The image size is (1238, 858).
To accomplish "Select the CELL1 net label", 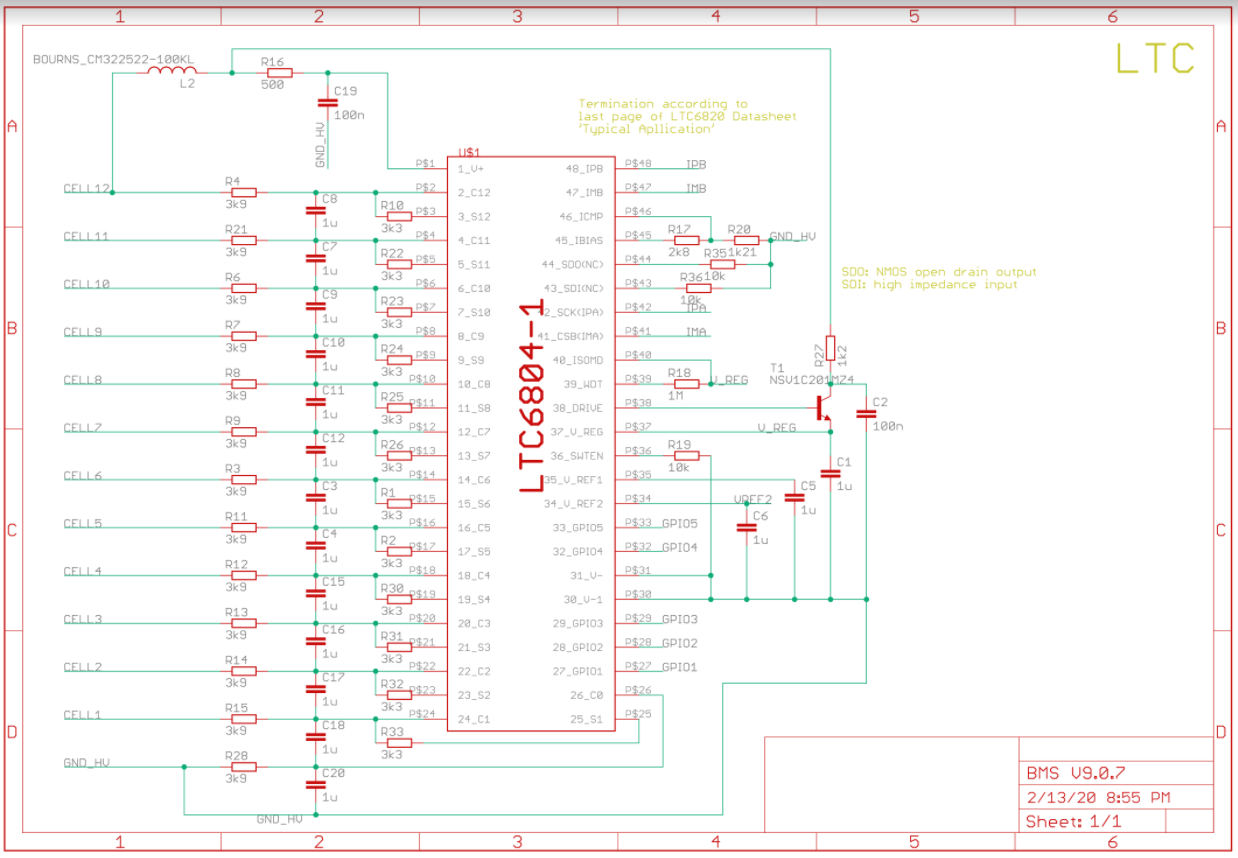I will pyautogui.click(x=83, y=716).
